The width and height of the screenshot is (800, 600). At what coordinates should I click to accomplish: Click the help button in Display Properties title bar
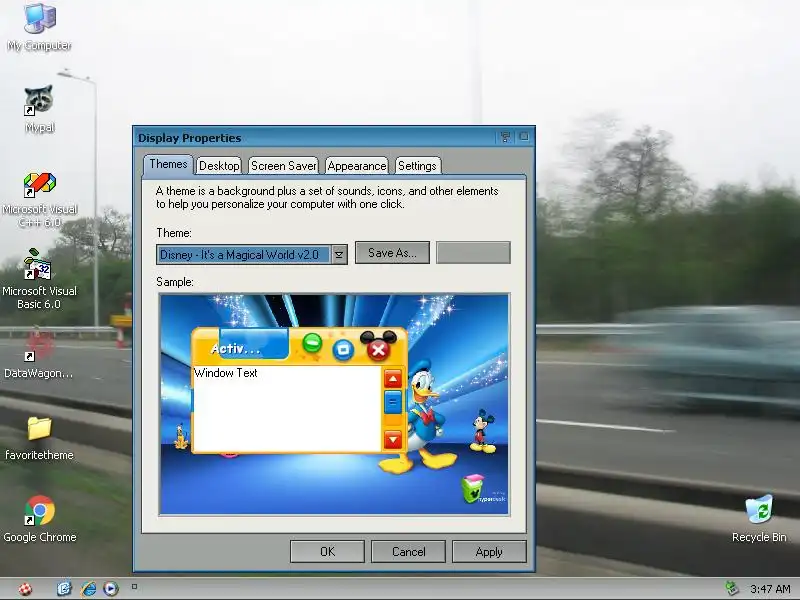[x=505, y=137]
